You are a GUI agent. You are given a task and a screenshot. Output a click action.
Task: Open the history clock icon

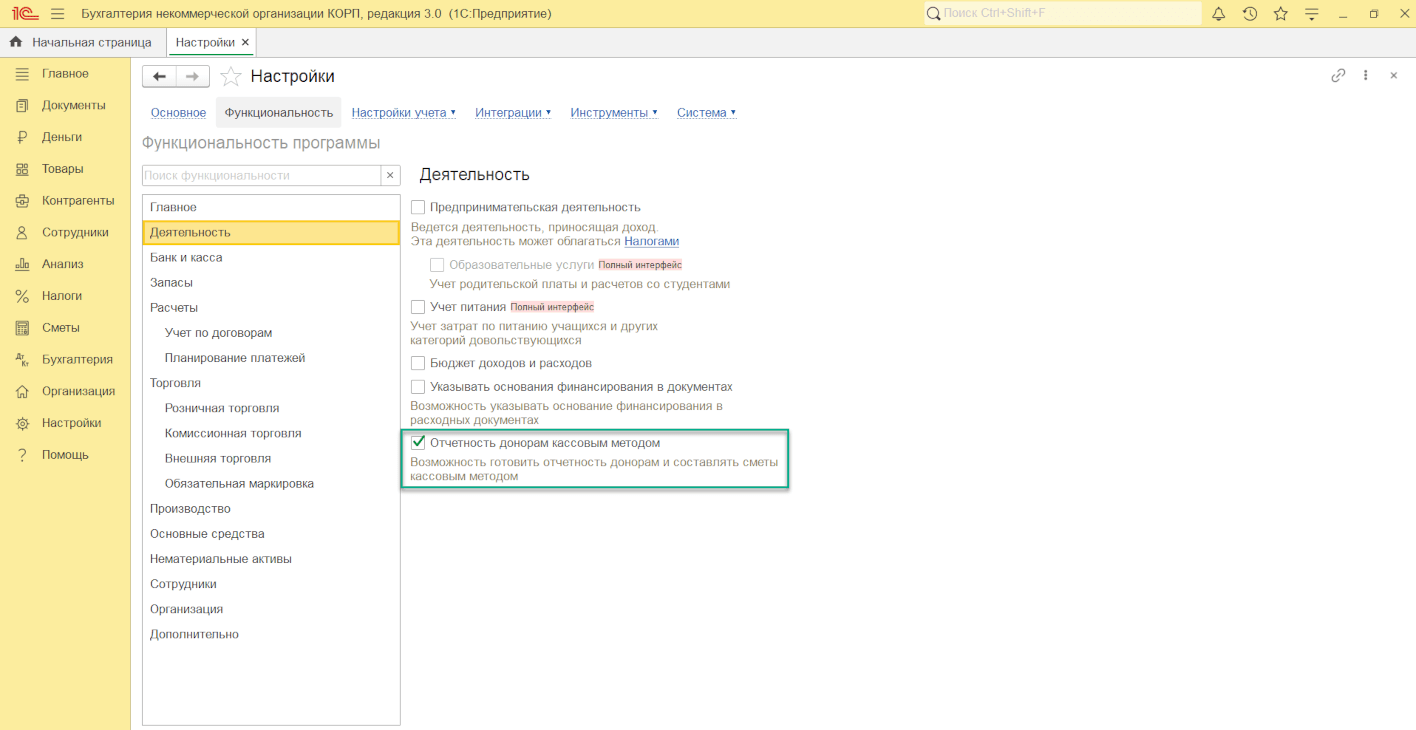[1250, 14]
